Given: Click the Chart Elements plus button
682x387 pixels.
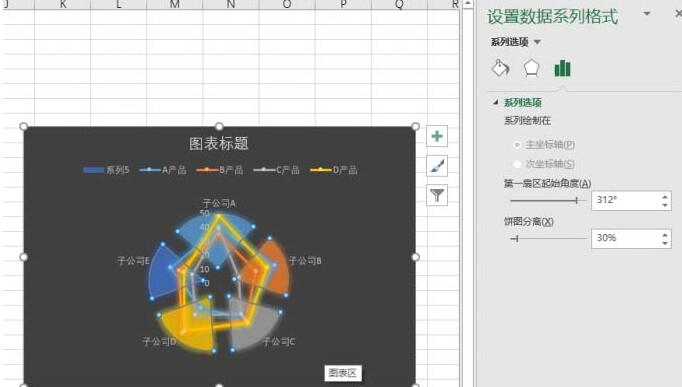Looking at the screenshot, I should 437,137.
